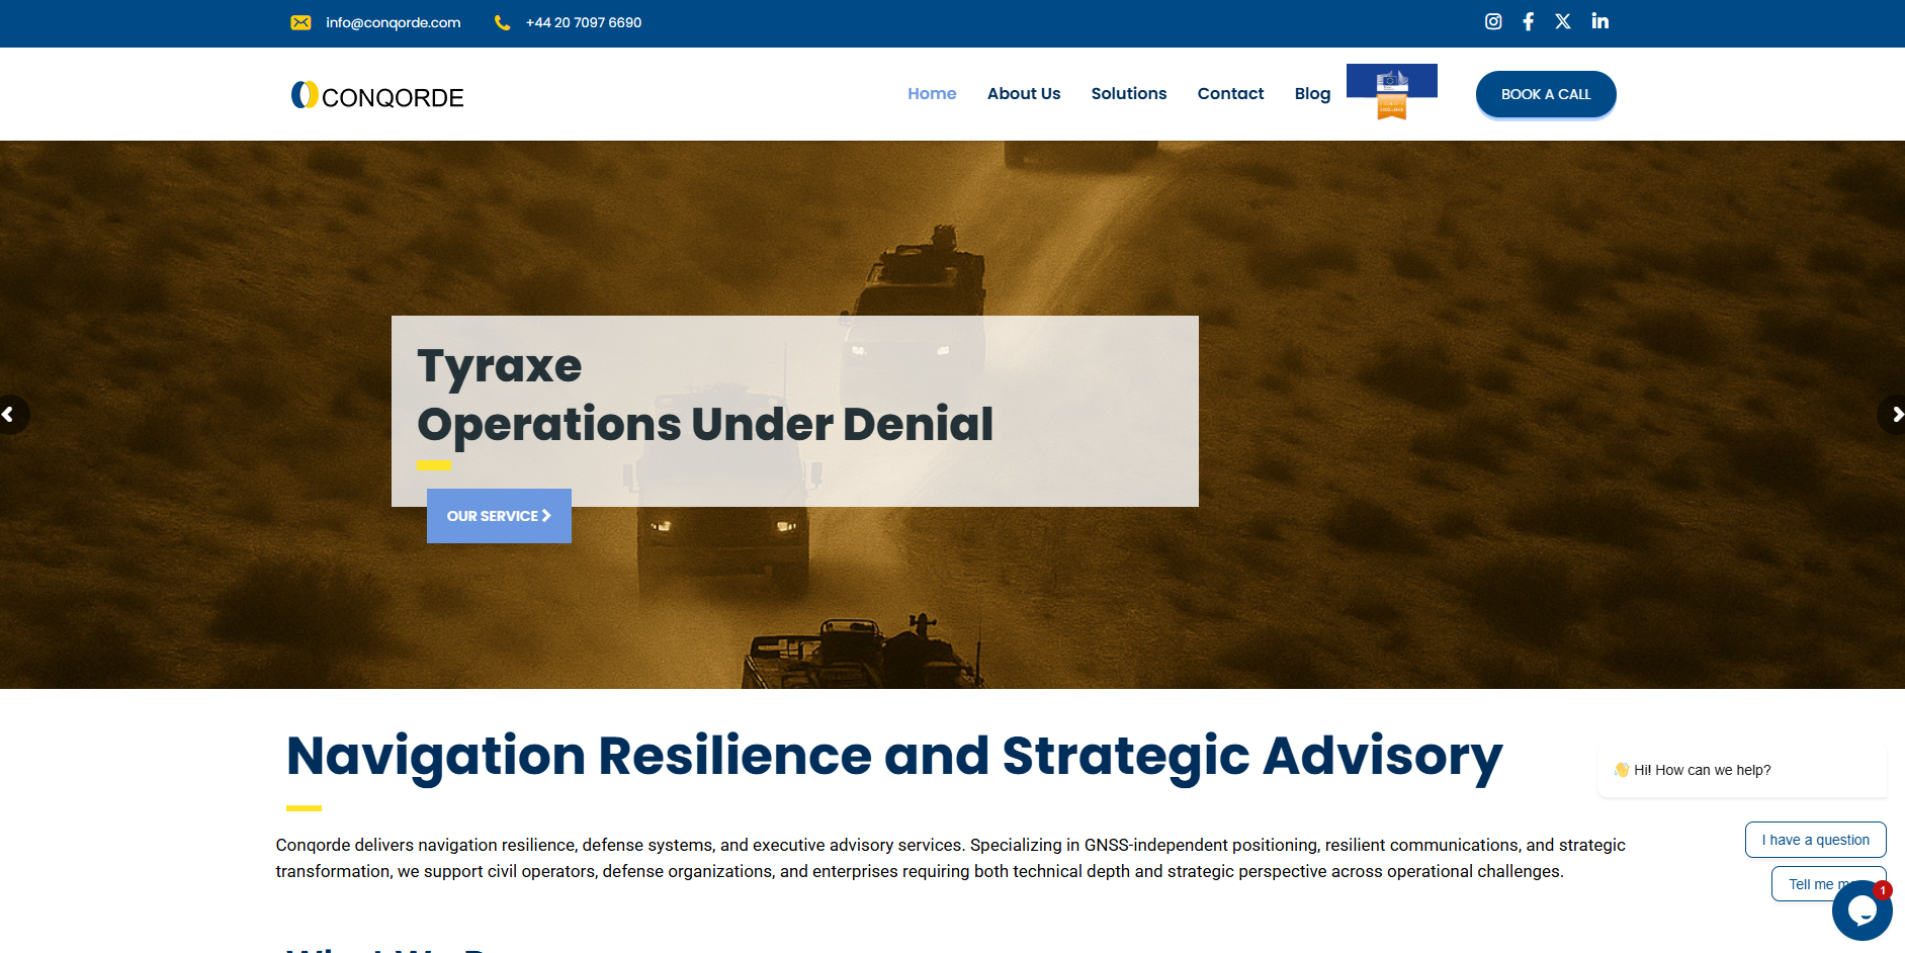Image resolution: width=1905 pixels, height=953 pixels.
Task: Open the LinkedIn social icon
Action: pyautogui.click(x=1600, y=22)
